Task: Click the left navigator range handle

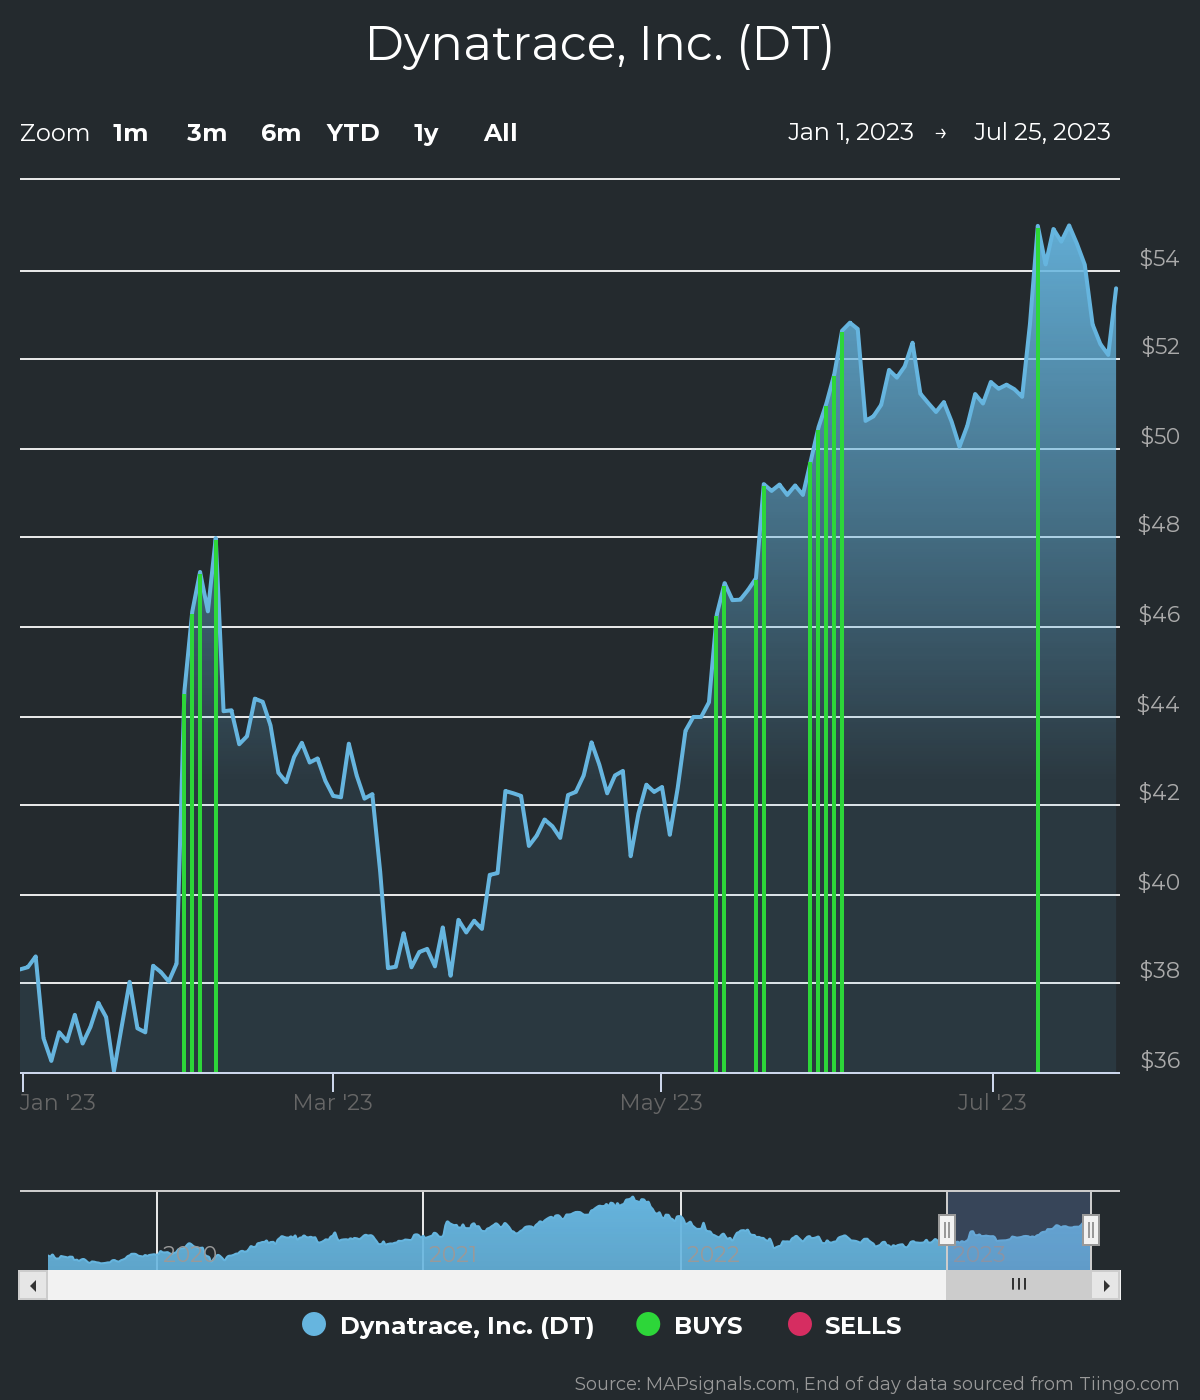Action: pos(947,1229)
